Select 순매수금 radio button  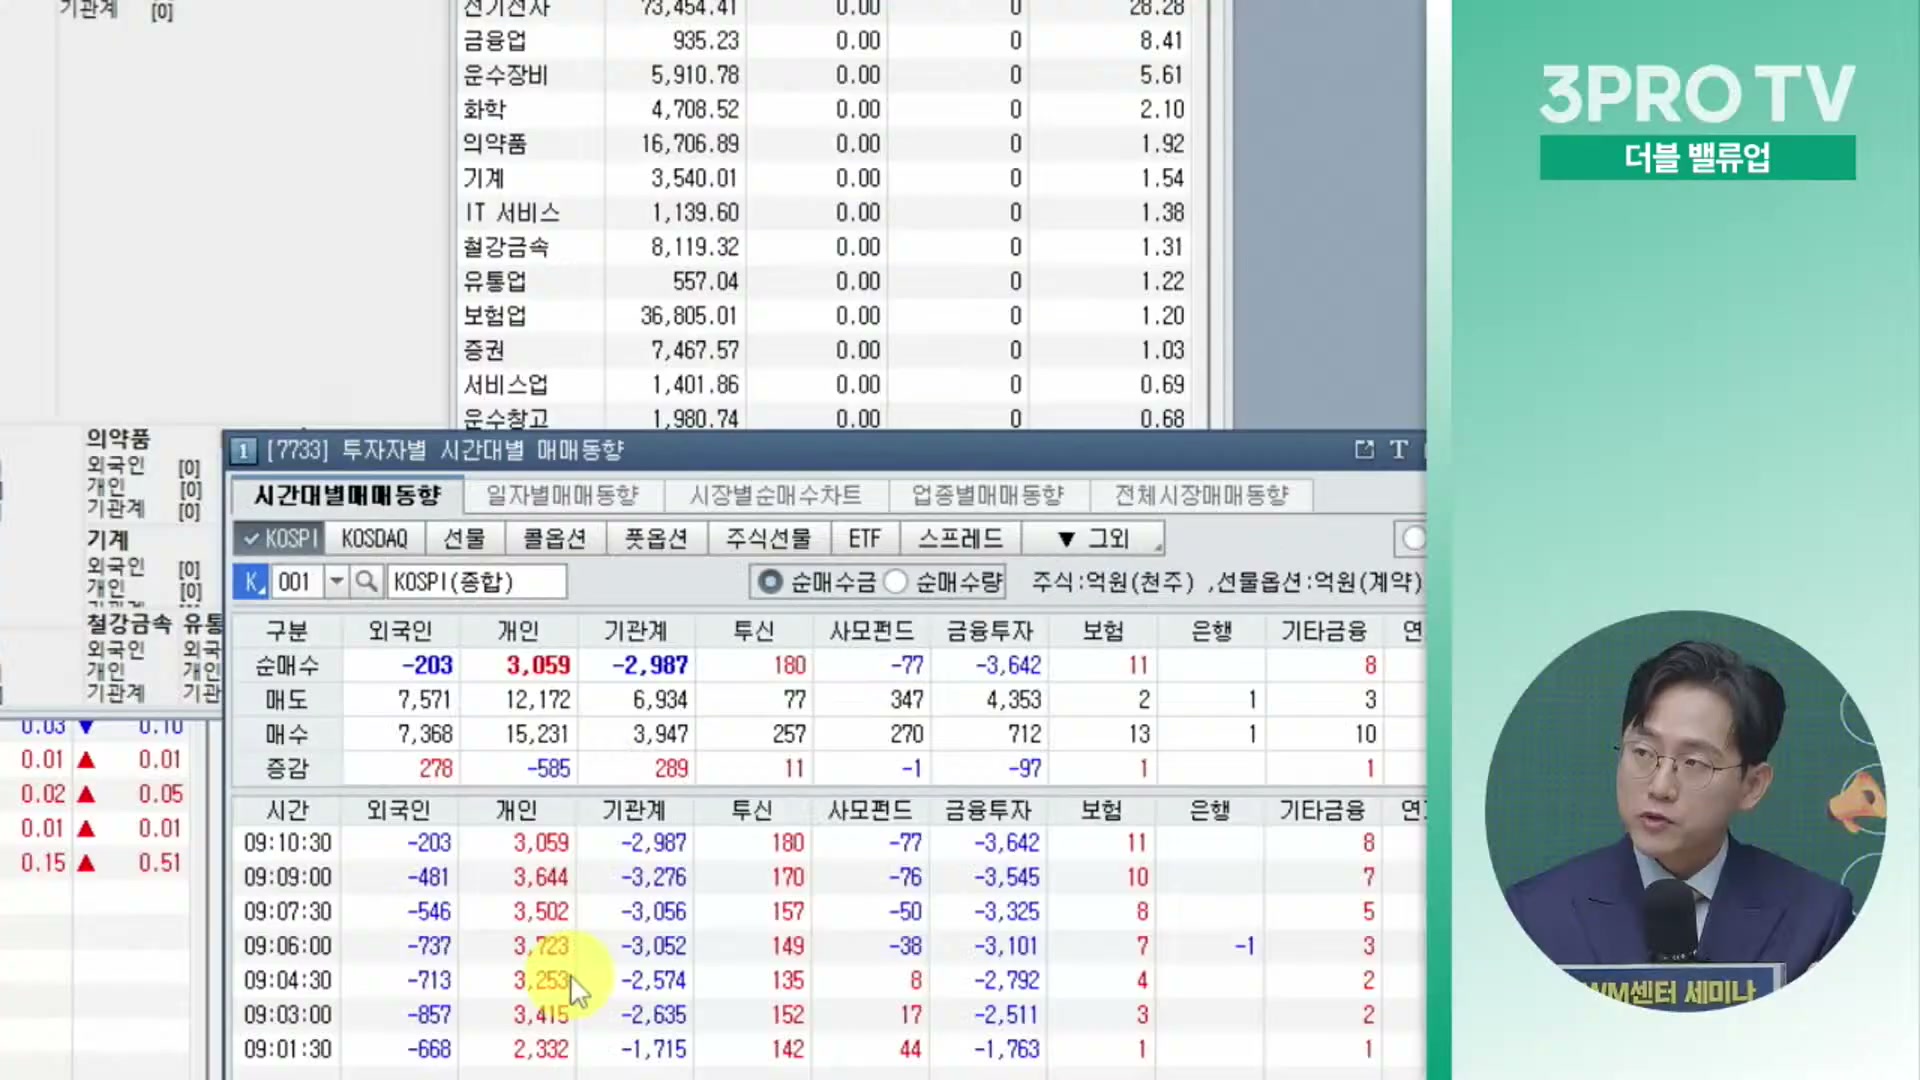tap(770, 582)
